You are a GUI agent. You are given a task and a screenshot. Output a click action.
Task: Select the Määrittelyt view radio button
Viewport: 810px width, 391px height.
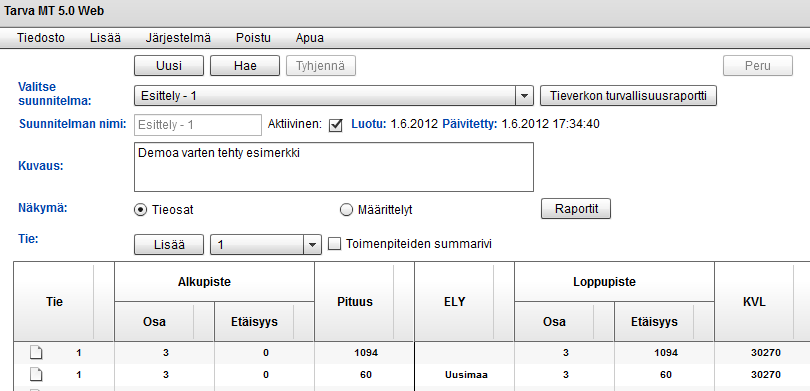(x=346, y=210)
